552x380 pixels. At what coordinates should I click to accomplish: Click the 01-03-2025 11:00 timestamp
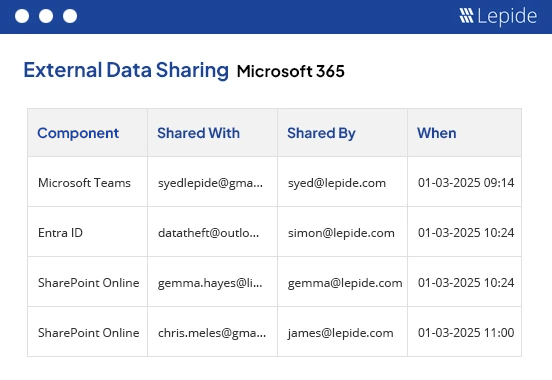tap(466, 333)
